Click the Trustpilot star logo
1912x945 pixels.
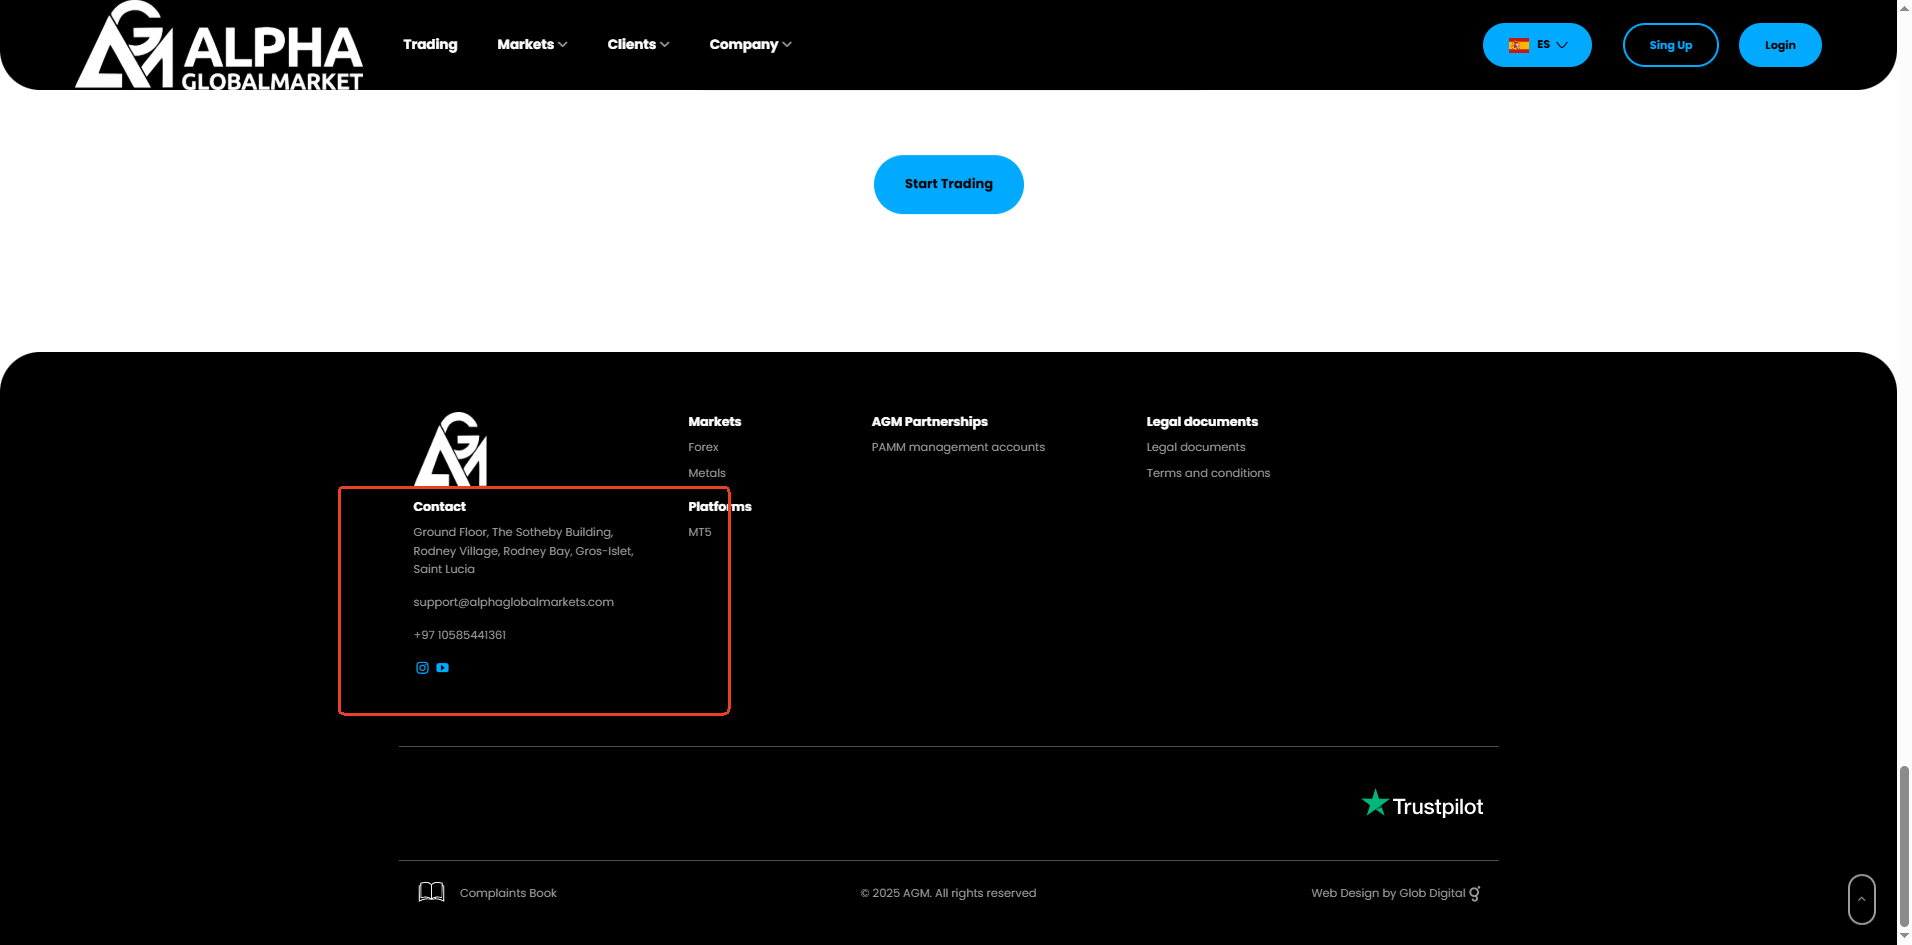point(1375,803)
